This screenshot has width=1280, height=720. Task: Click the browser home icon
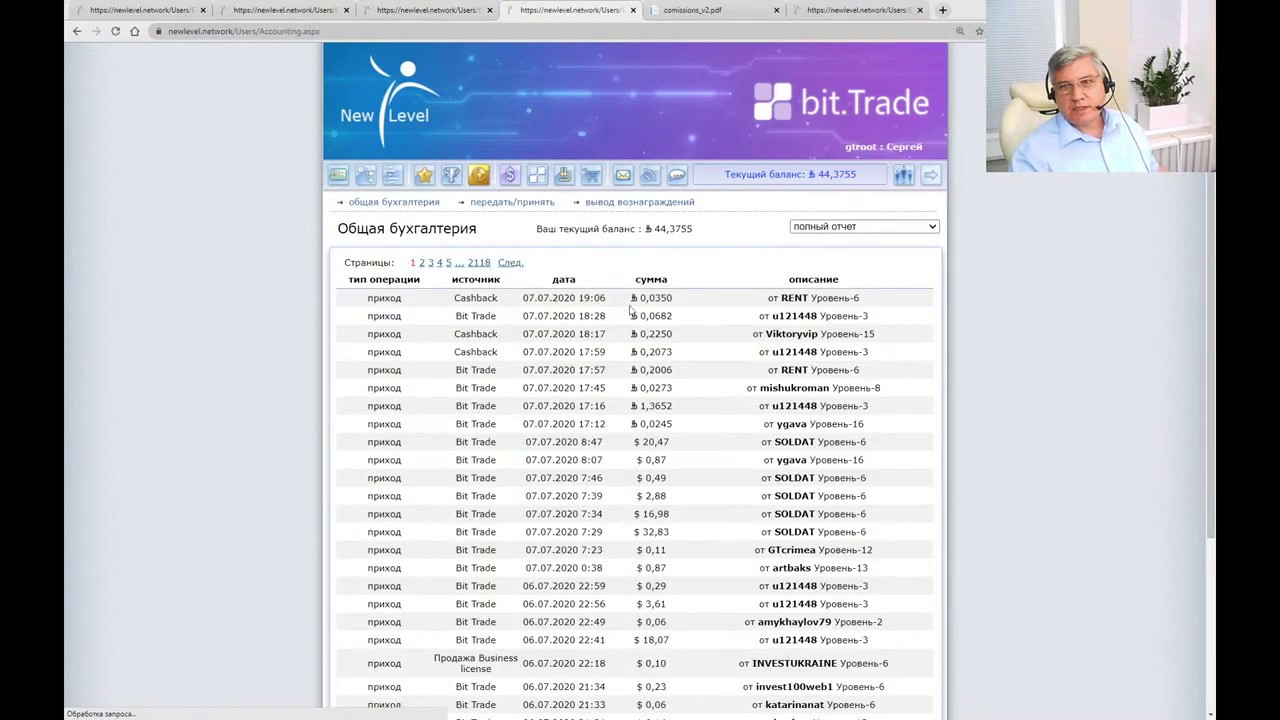point(135,31)
